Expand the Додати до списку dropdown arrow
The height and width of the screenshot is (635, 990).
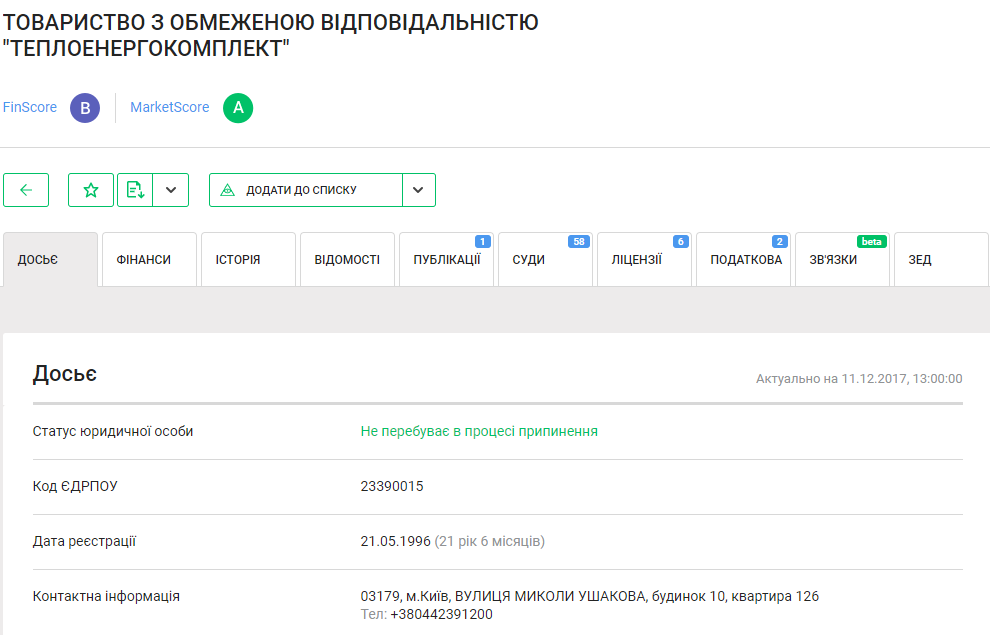pyautogui.click(x=419, y=190)
